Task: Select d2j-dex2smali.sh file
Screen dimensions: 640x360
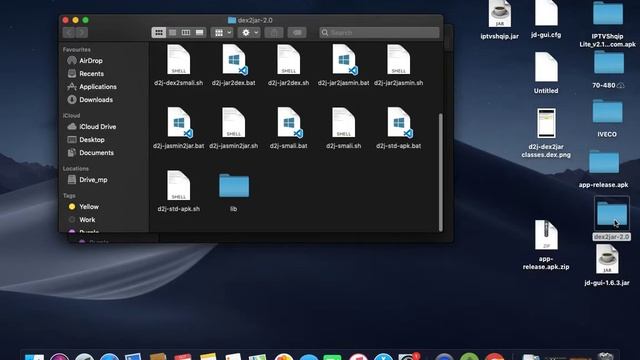Action: click(178, 65)
